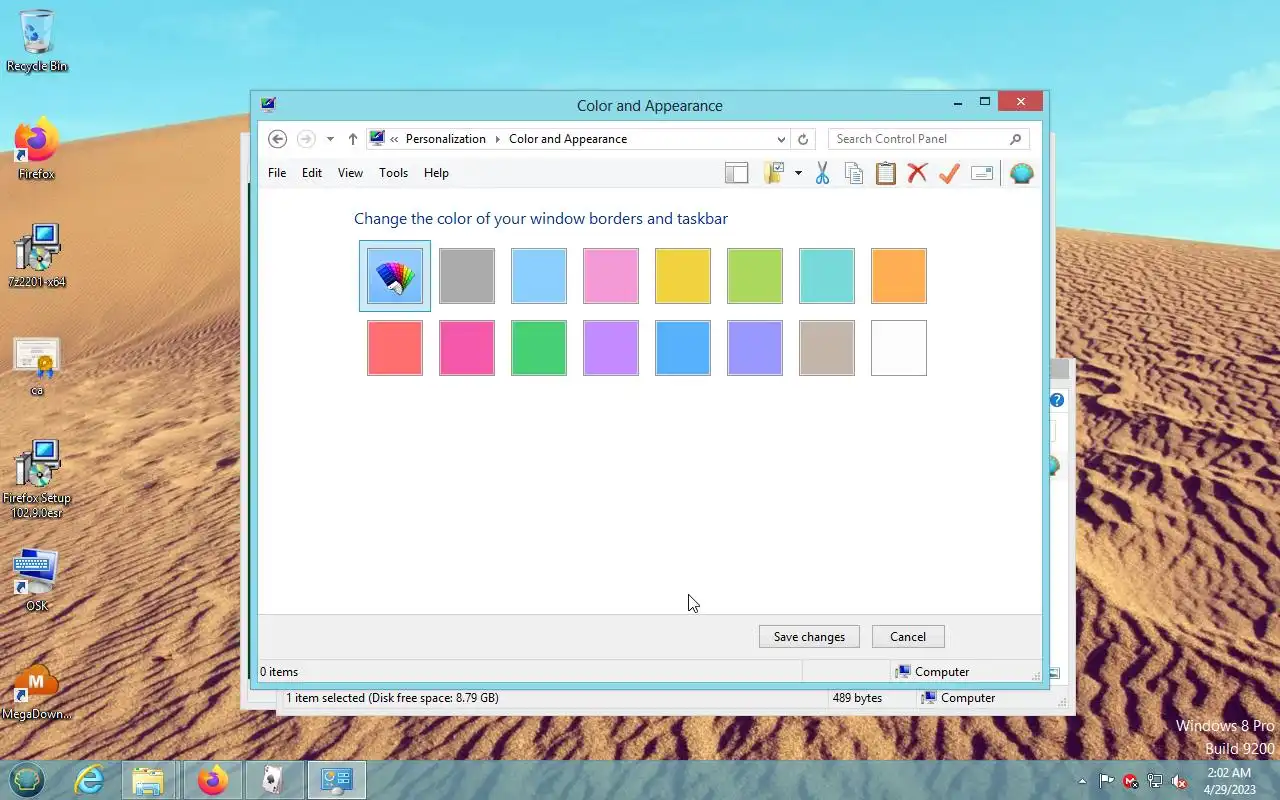Open the recent locations dropdown

pos(330,139)
